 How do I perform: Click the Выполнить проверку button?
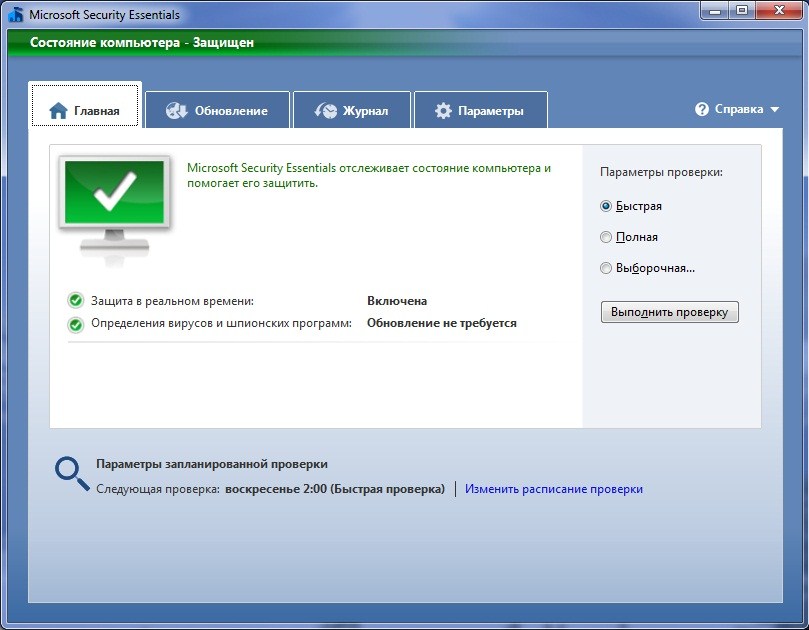(x=670, y=312)
